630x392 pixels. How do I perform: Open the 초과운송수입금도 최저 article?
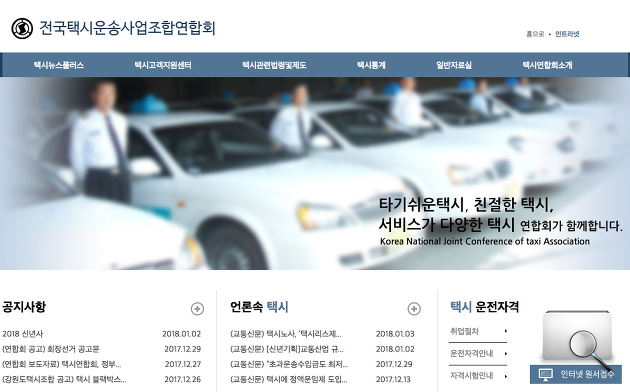(289, 364)
